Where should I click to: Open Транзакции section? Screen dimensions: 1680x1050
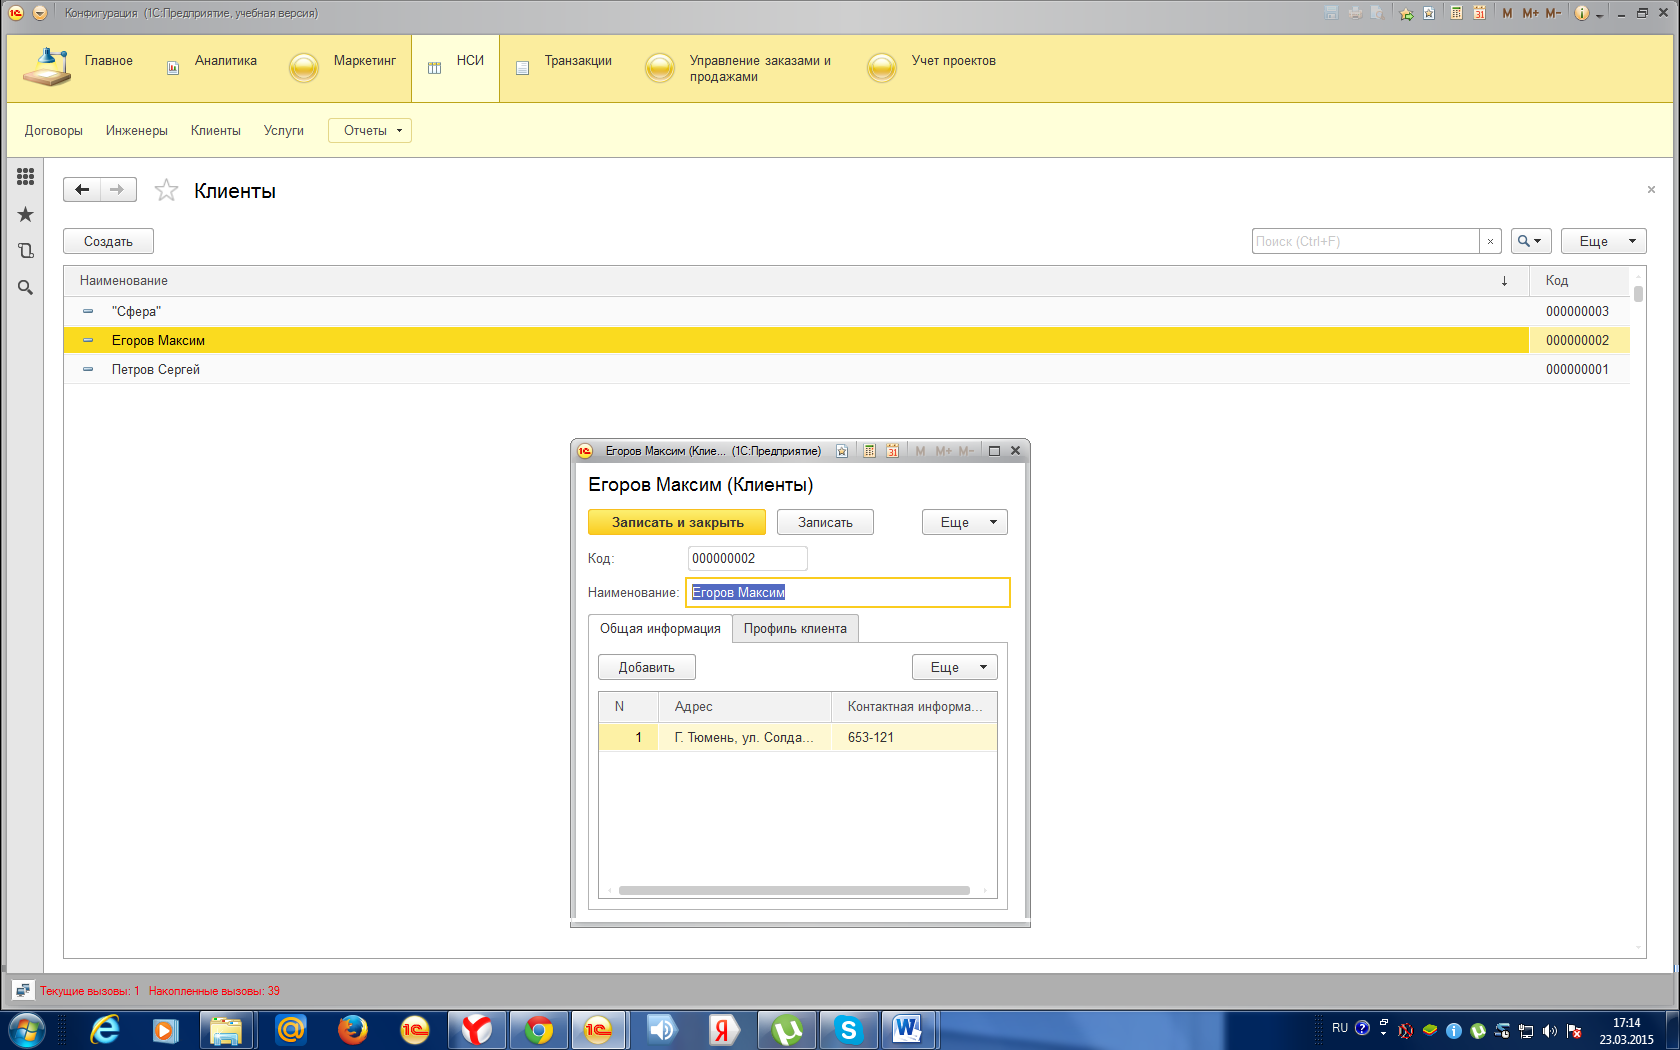(563, 67)
